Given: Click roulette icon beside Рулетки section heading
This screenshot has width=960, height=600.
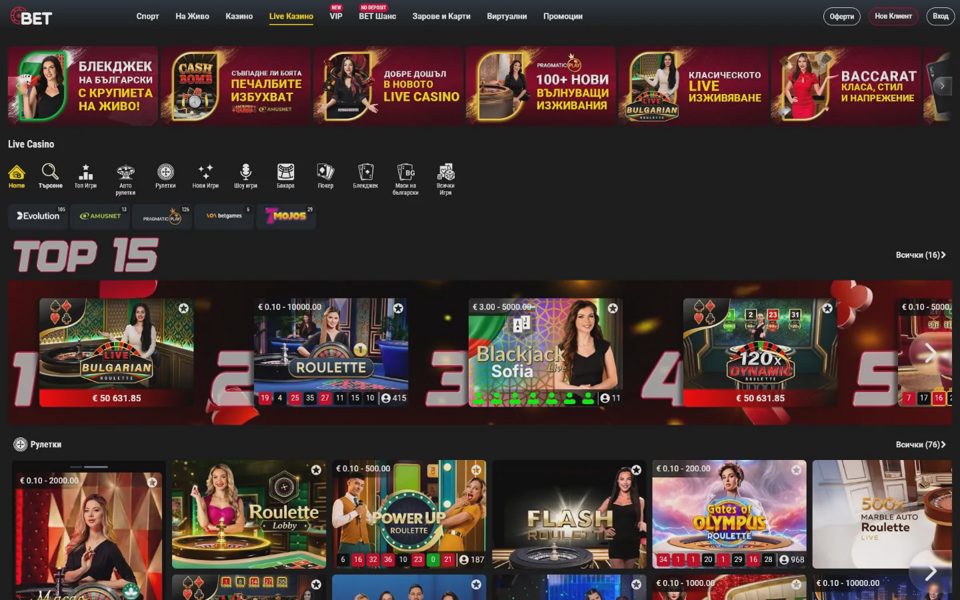Looking at the screenshot, I should 20,444.
